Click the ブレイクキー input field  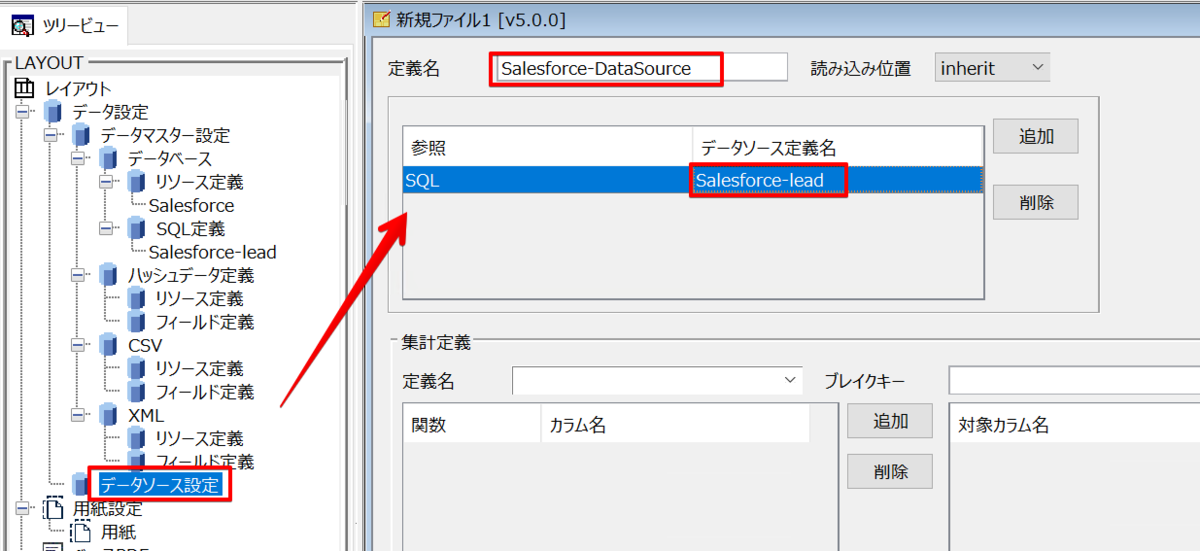tap(1074, 381)
